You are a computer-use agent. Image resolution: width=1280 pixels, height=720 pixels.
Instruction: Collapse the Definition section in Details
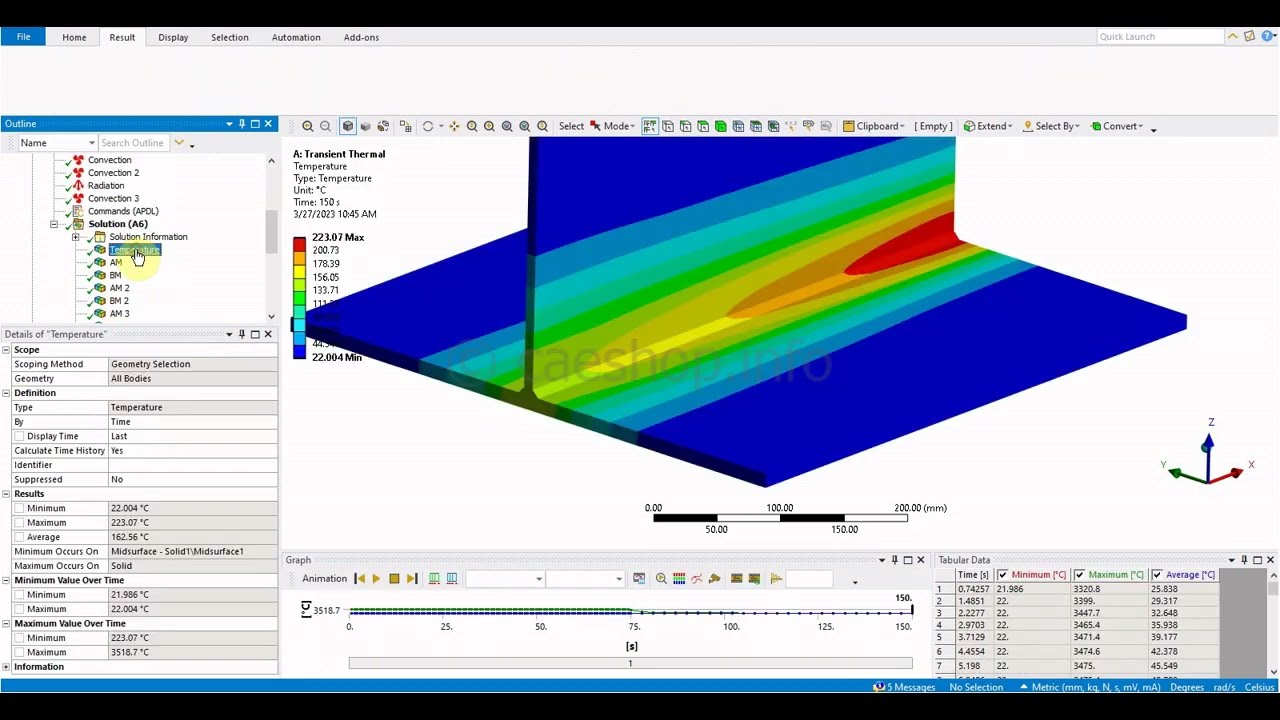[x=6, y=393]
